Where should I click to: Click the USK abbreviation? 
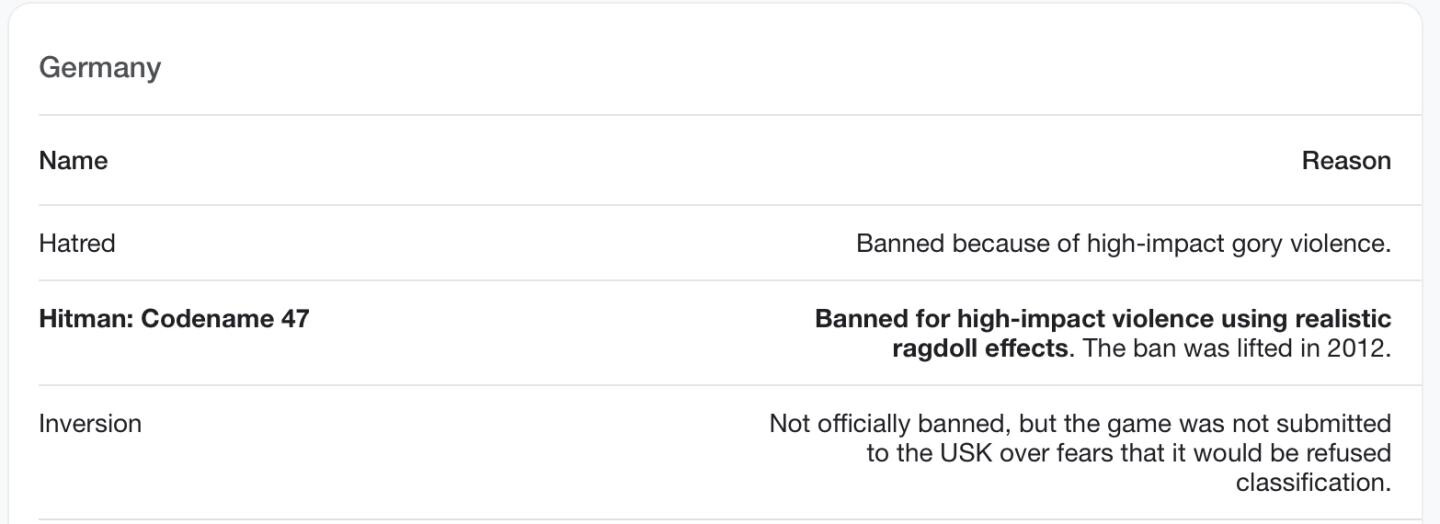[965, 453]
